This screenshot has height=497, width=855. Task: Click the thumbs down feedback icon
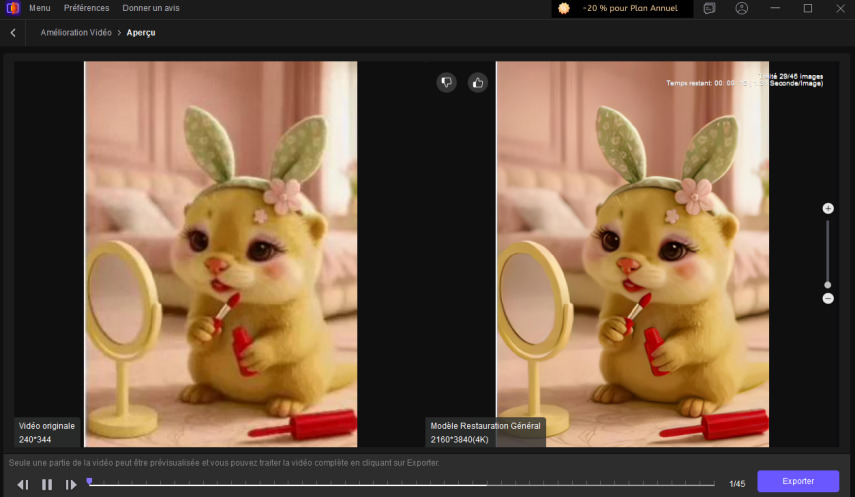pos(446,83)
